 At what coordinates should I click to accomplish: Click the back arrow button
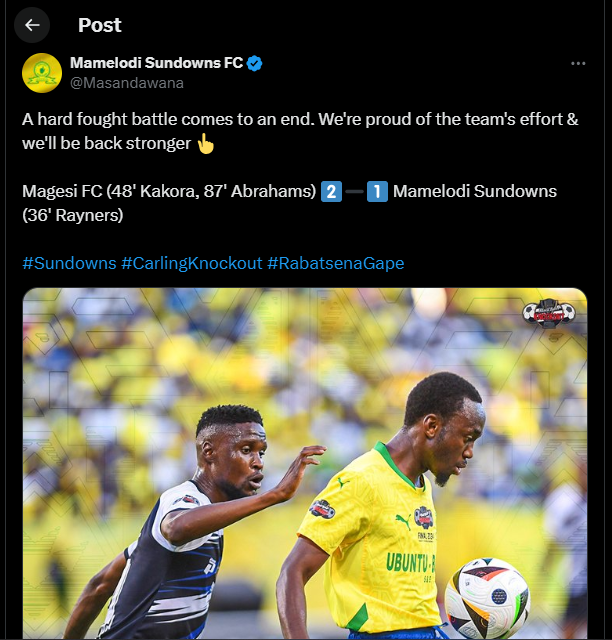coord(33,25)
